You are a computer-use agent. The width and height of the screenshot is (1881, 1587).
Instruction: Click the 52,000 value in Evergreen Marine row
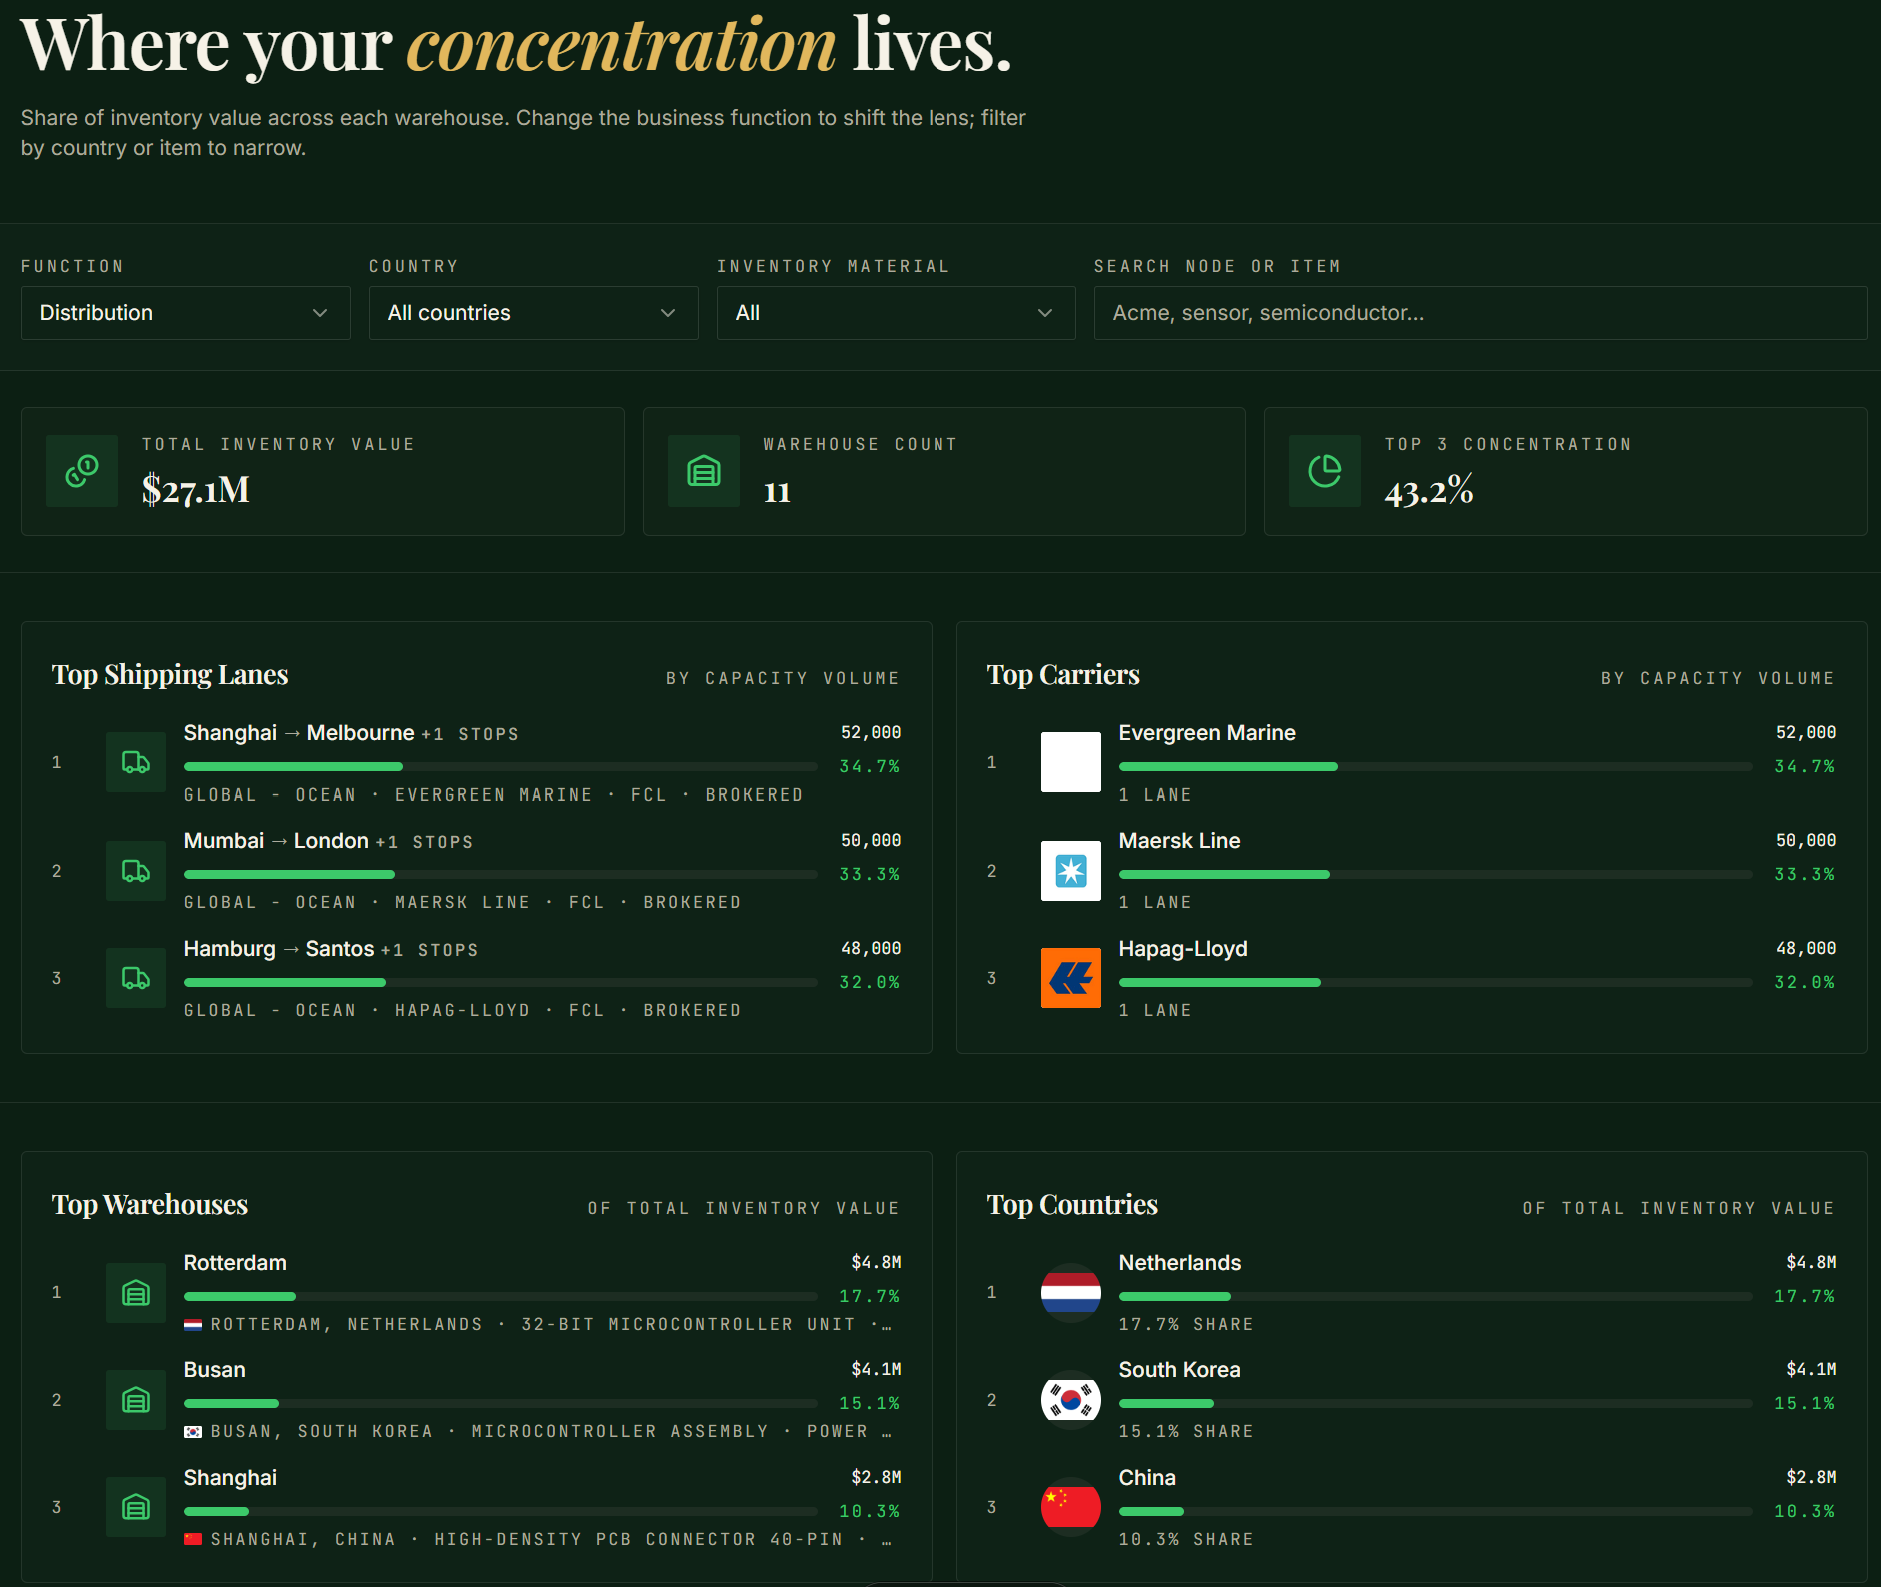pyautogui.click(x=1806, y=733)
